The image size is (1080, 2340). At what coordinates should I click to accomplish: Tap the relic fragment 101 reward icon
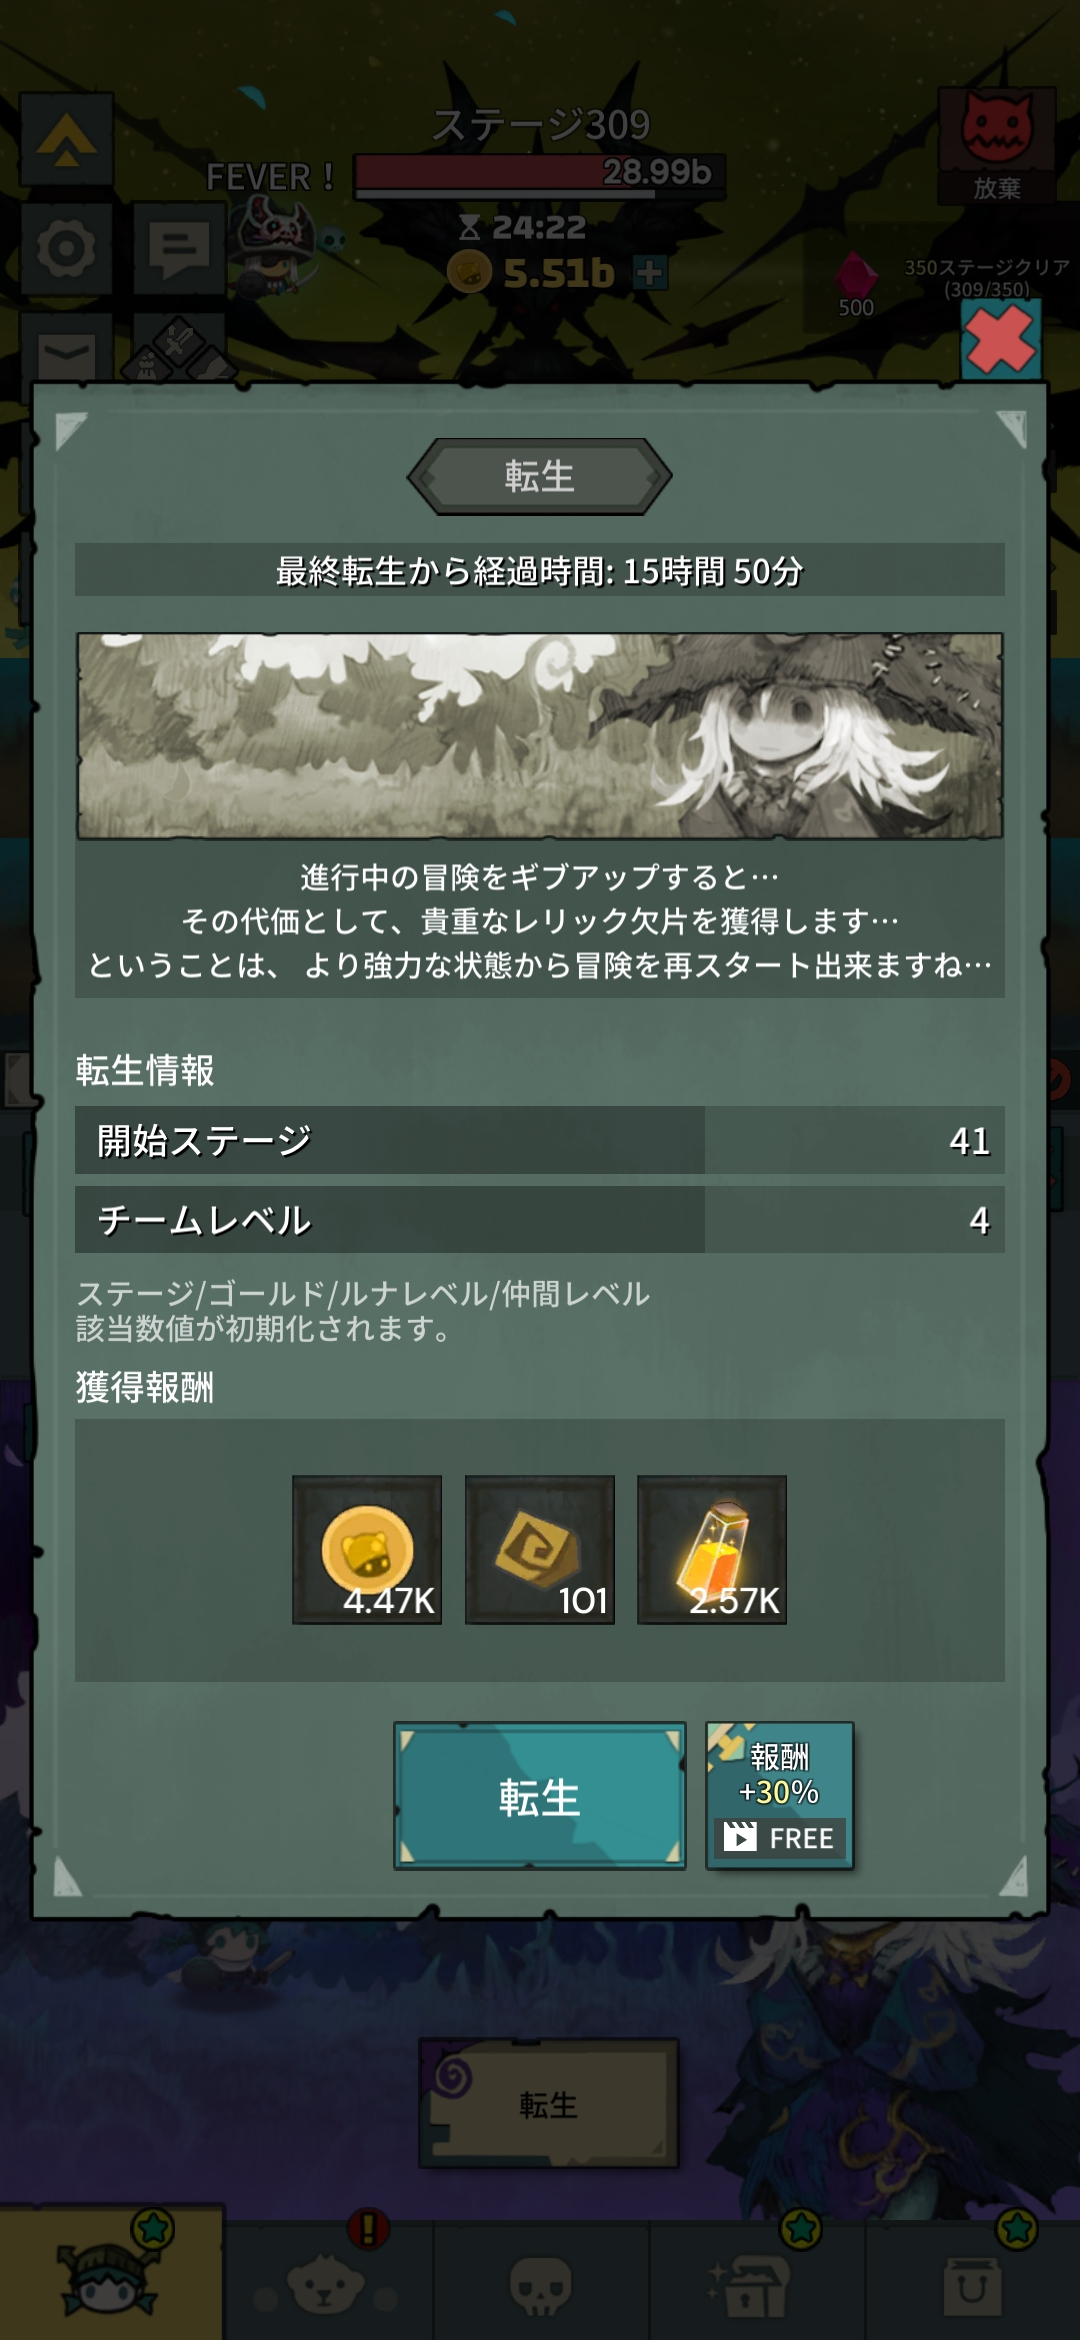(x=540, y=1550)
